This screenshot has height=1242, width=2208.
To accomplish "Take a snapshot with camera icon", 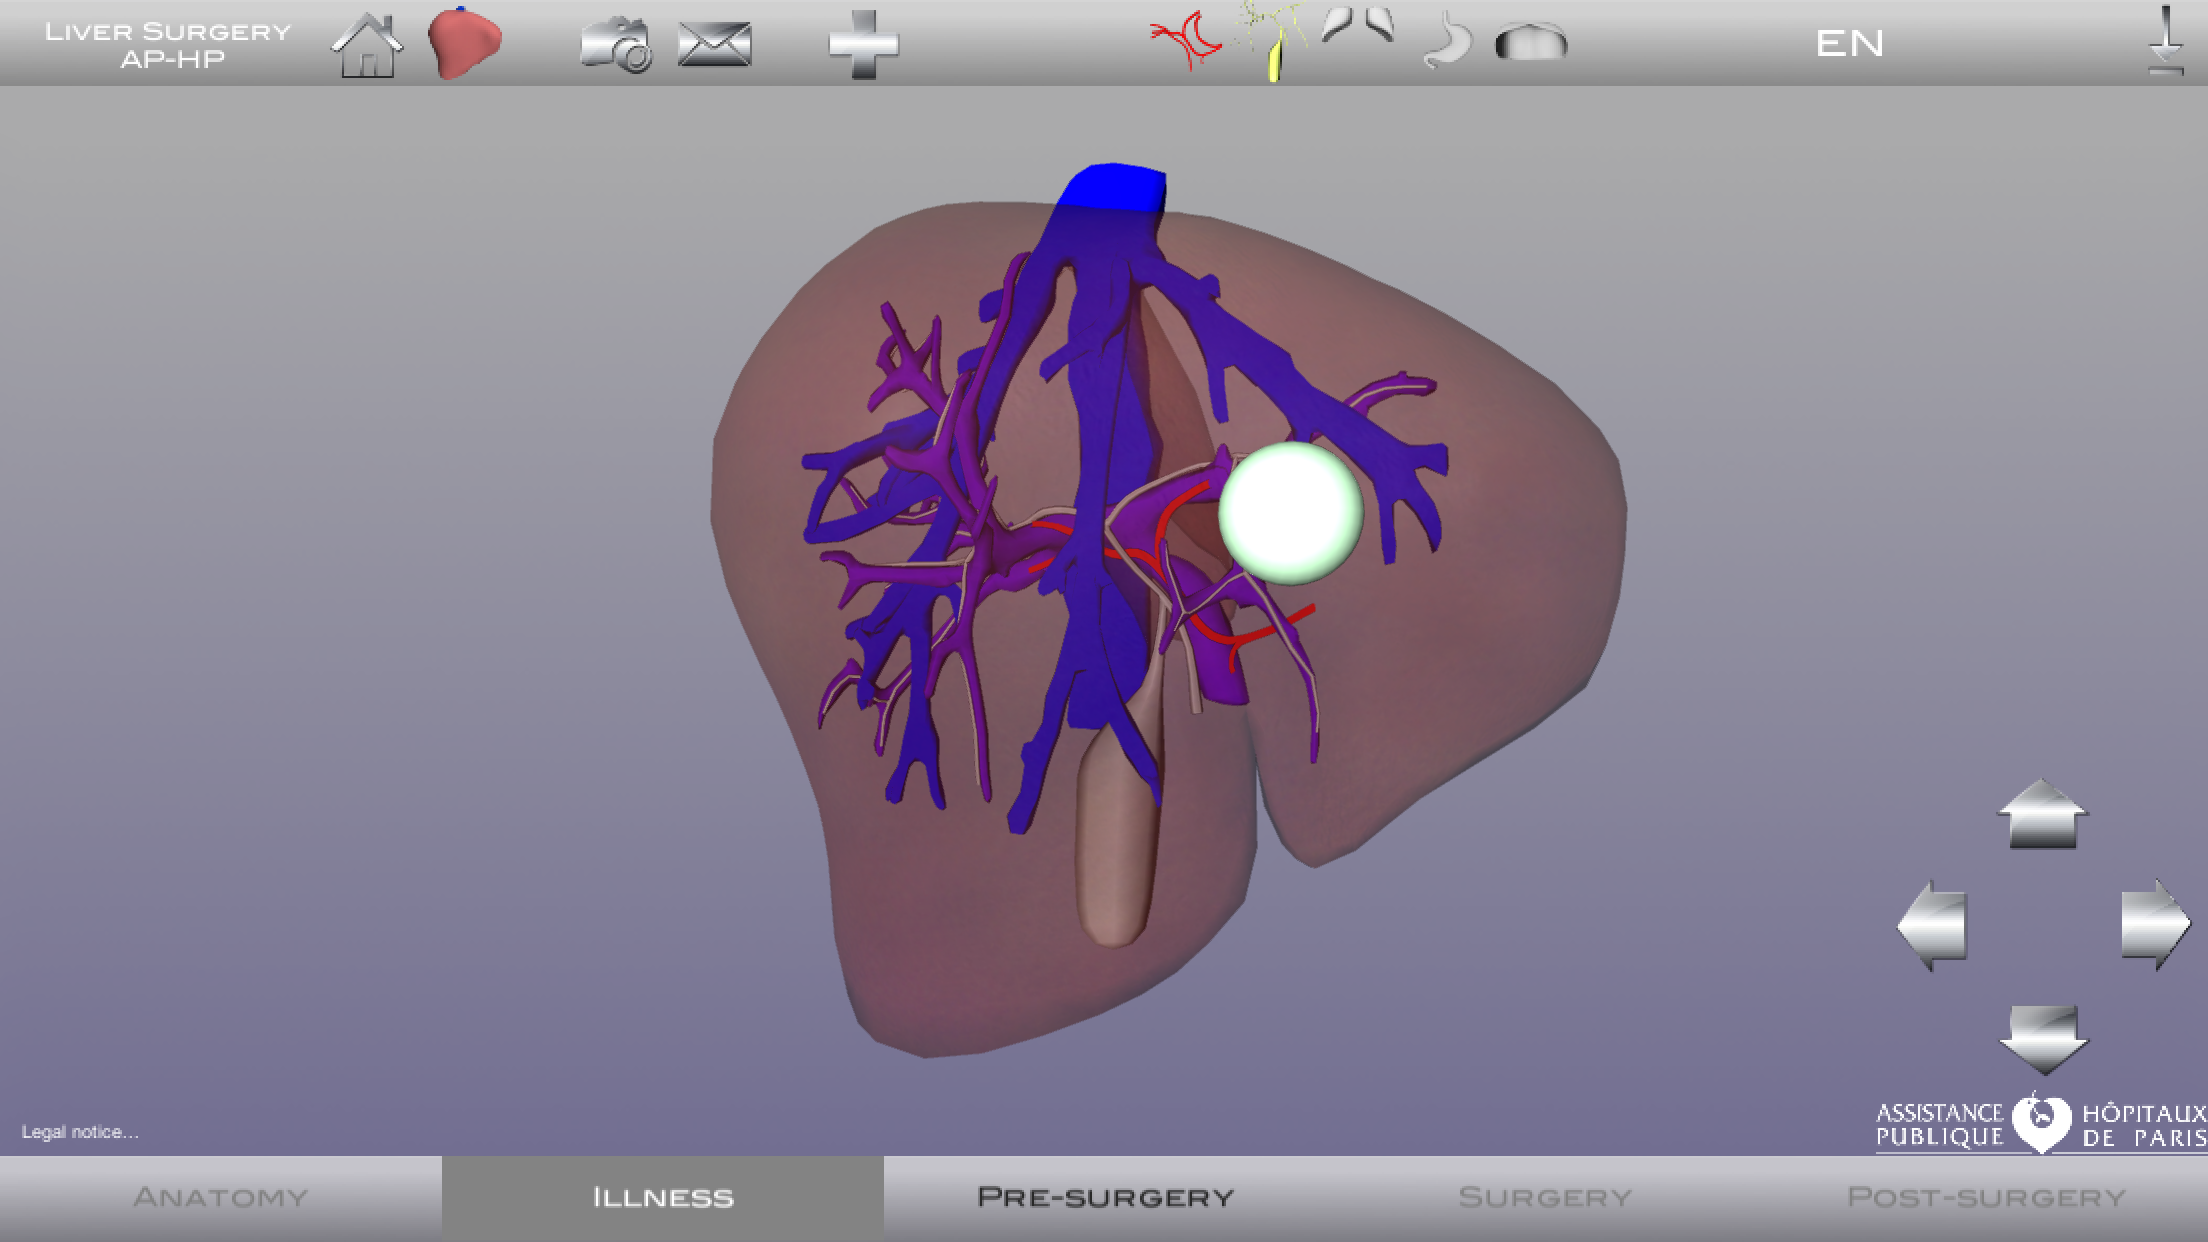I will (616, 45).
